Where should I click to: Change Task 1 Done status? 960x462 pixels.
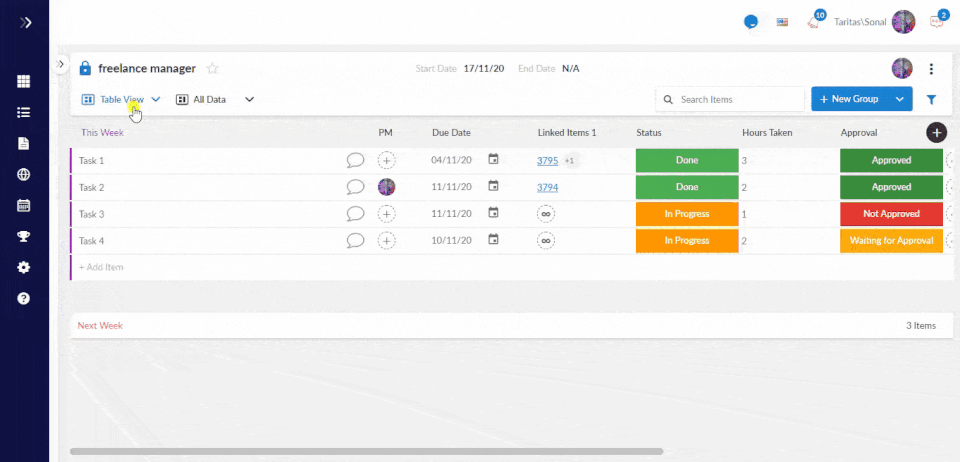[687, 160]
